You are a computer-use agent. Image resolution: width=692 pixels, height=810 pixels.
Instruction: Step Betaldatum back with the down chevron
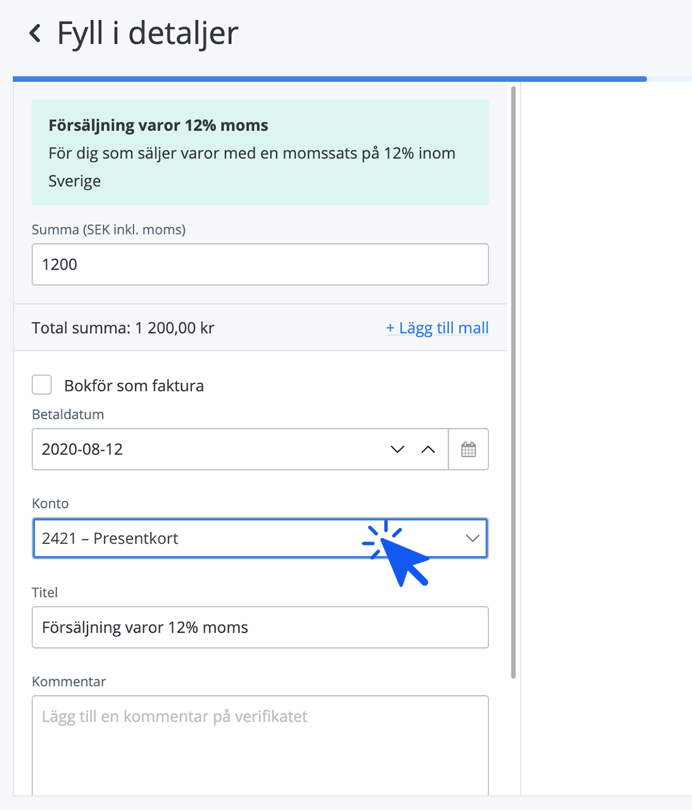pos(397,450)
